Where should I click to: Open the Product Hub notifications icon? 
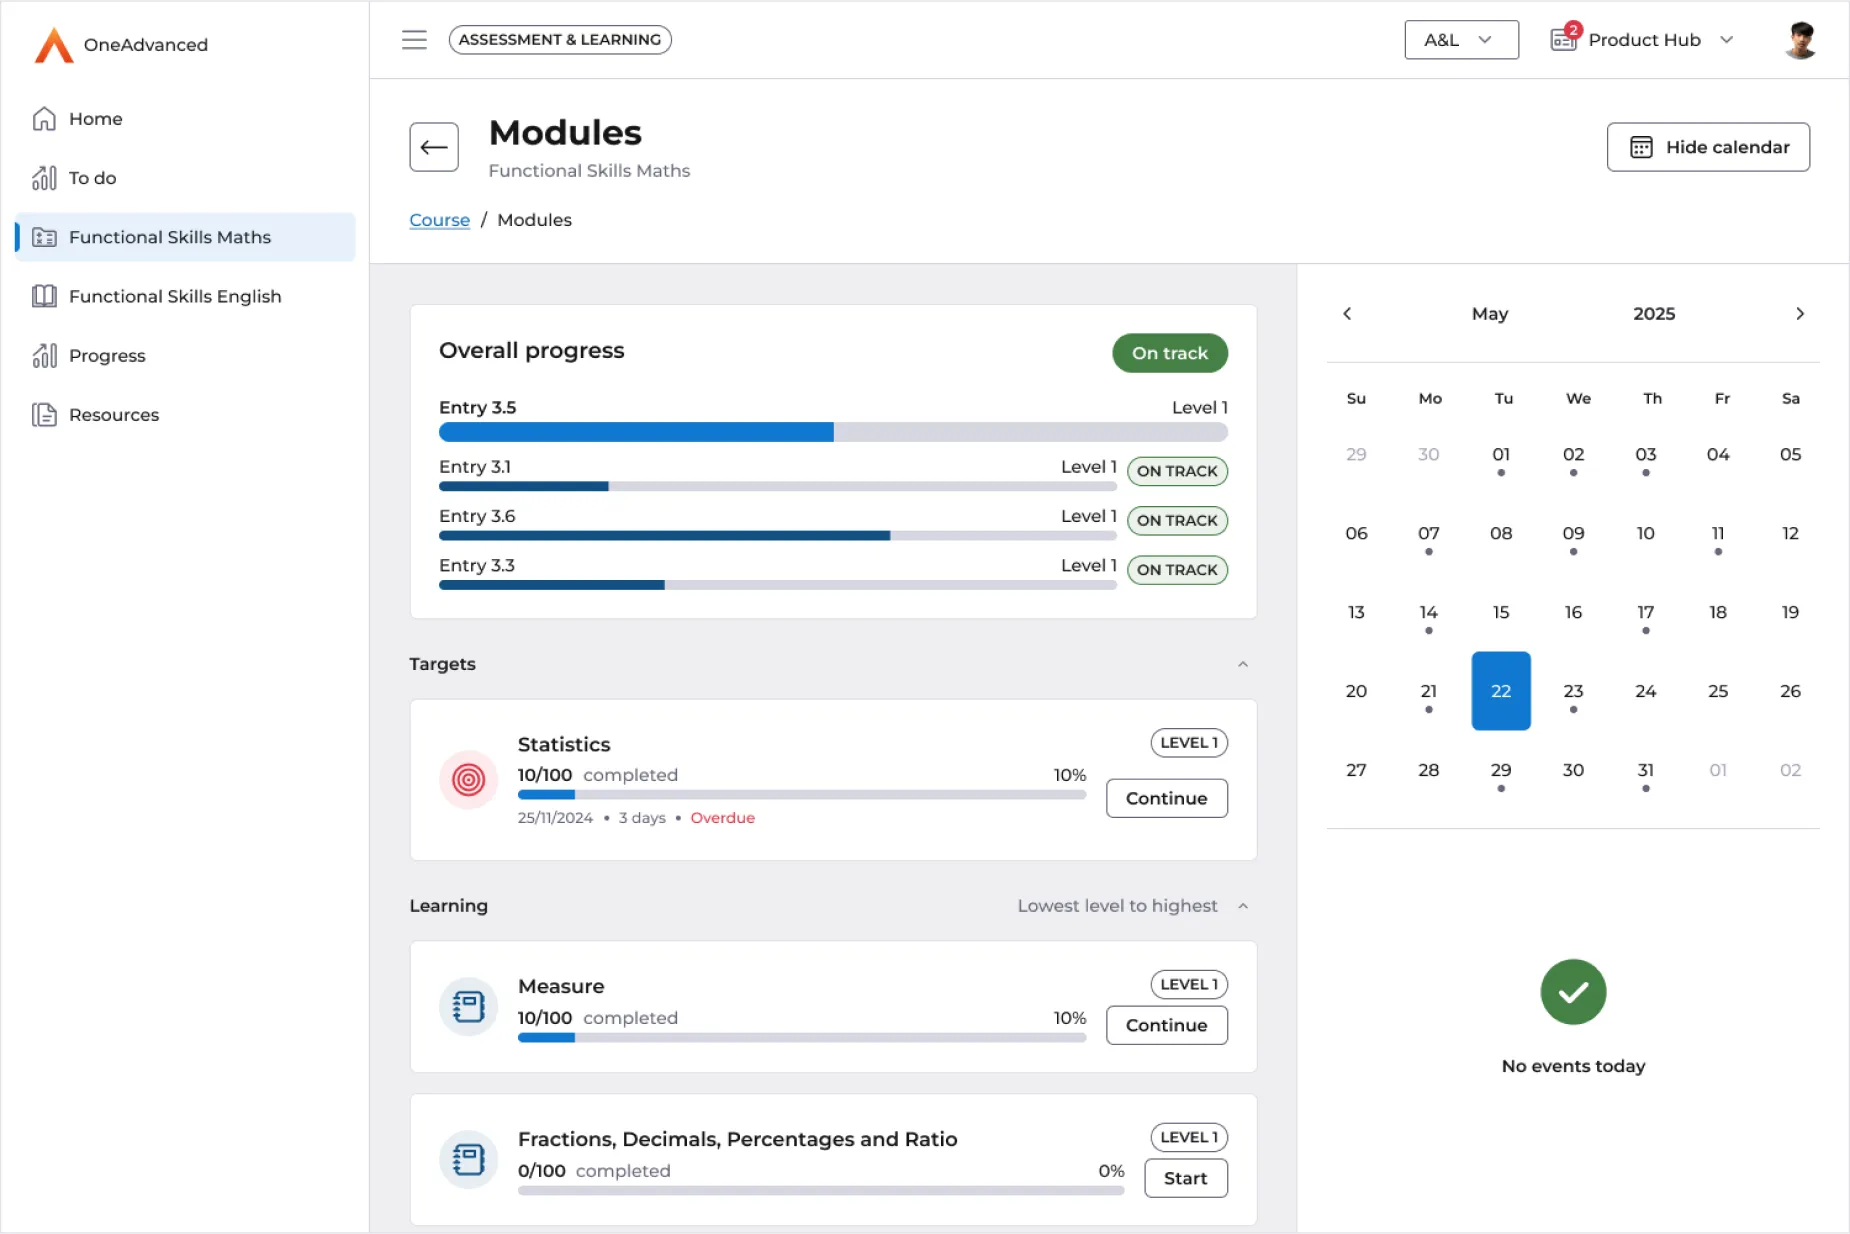click(x=1563, y=39)
